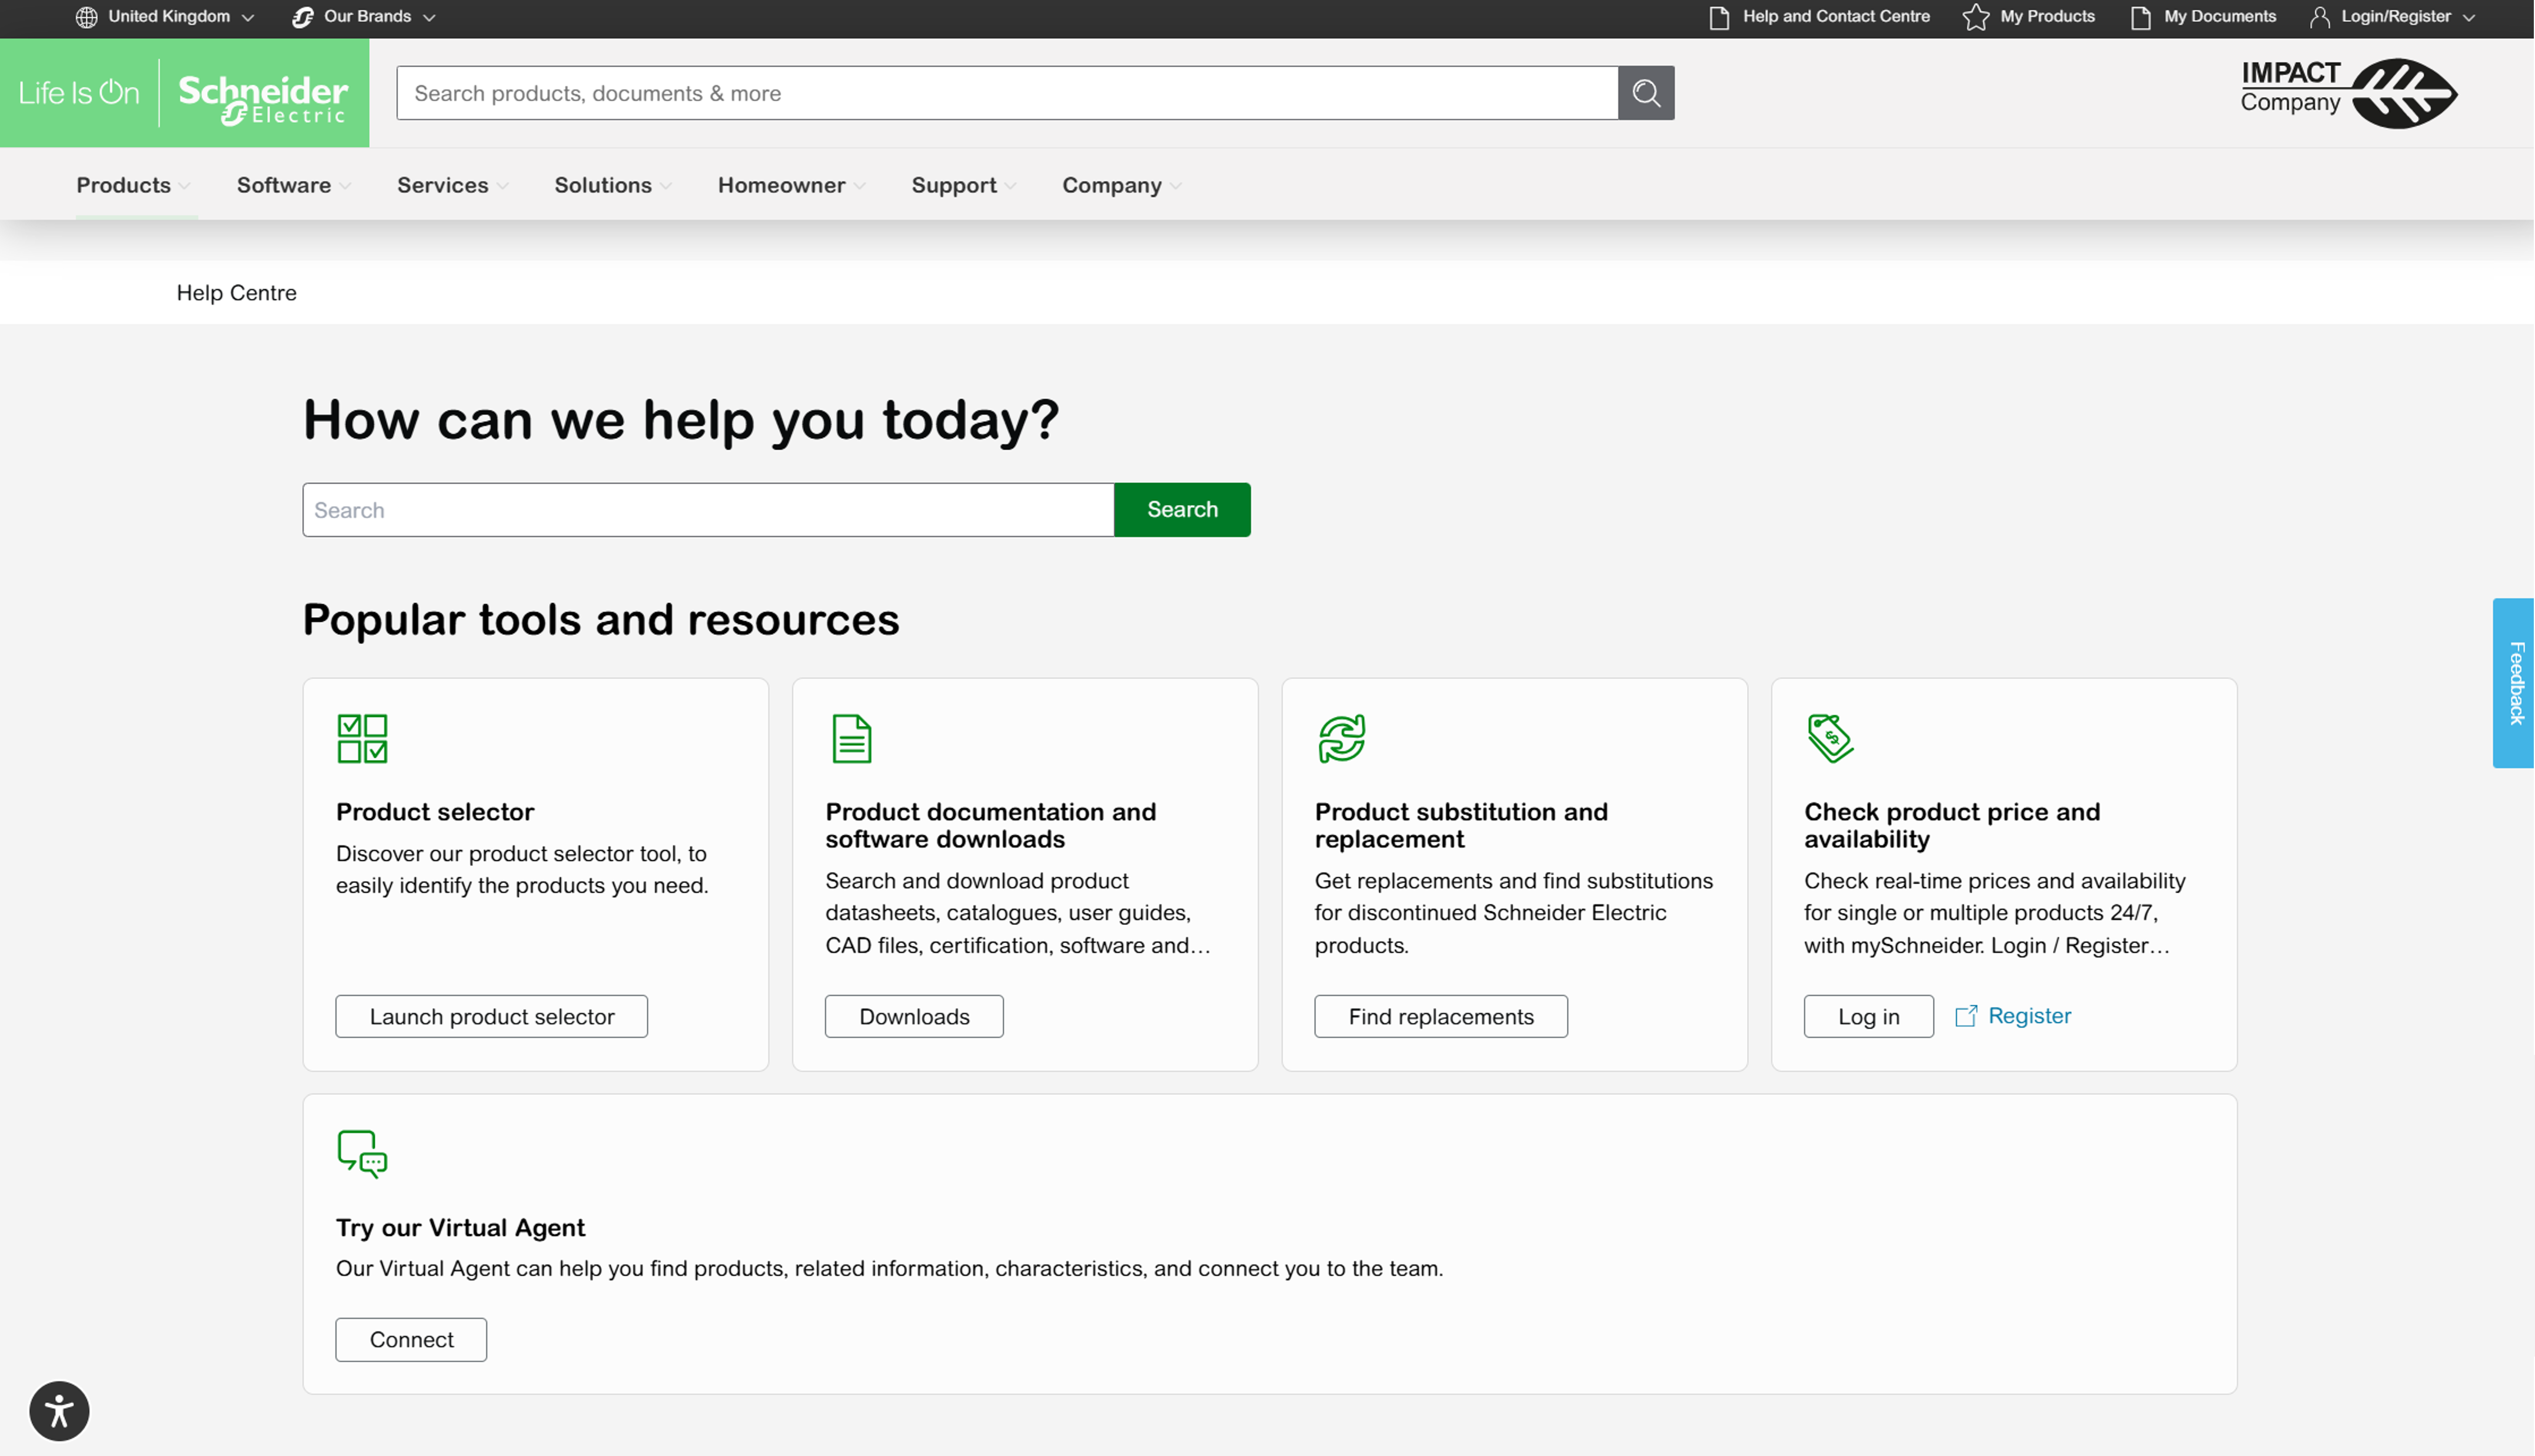The width and height of the screenshot is (2535, 1456).
Task: Open the Products menu
Action: pos(124,185)
